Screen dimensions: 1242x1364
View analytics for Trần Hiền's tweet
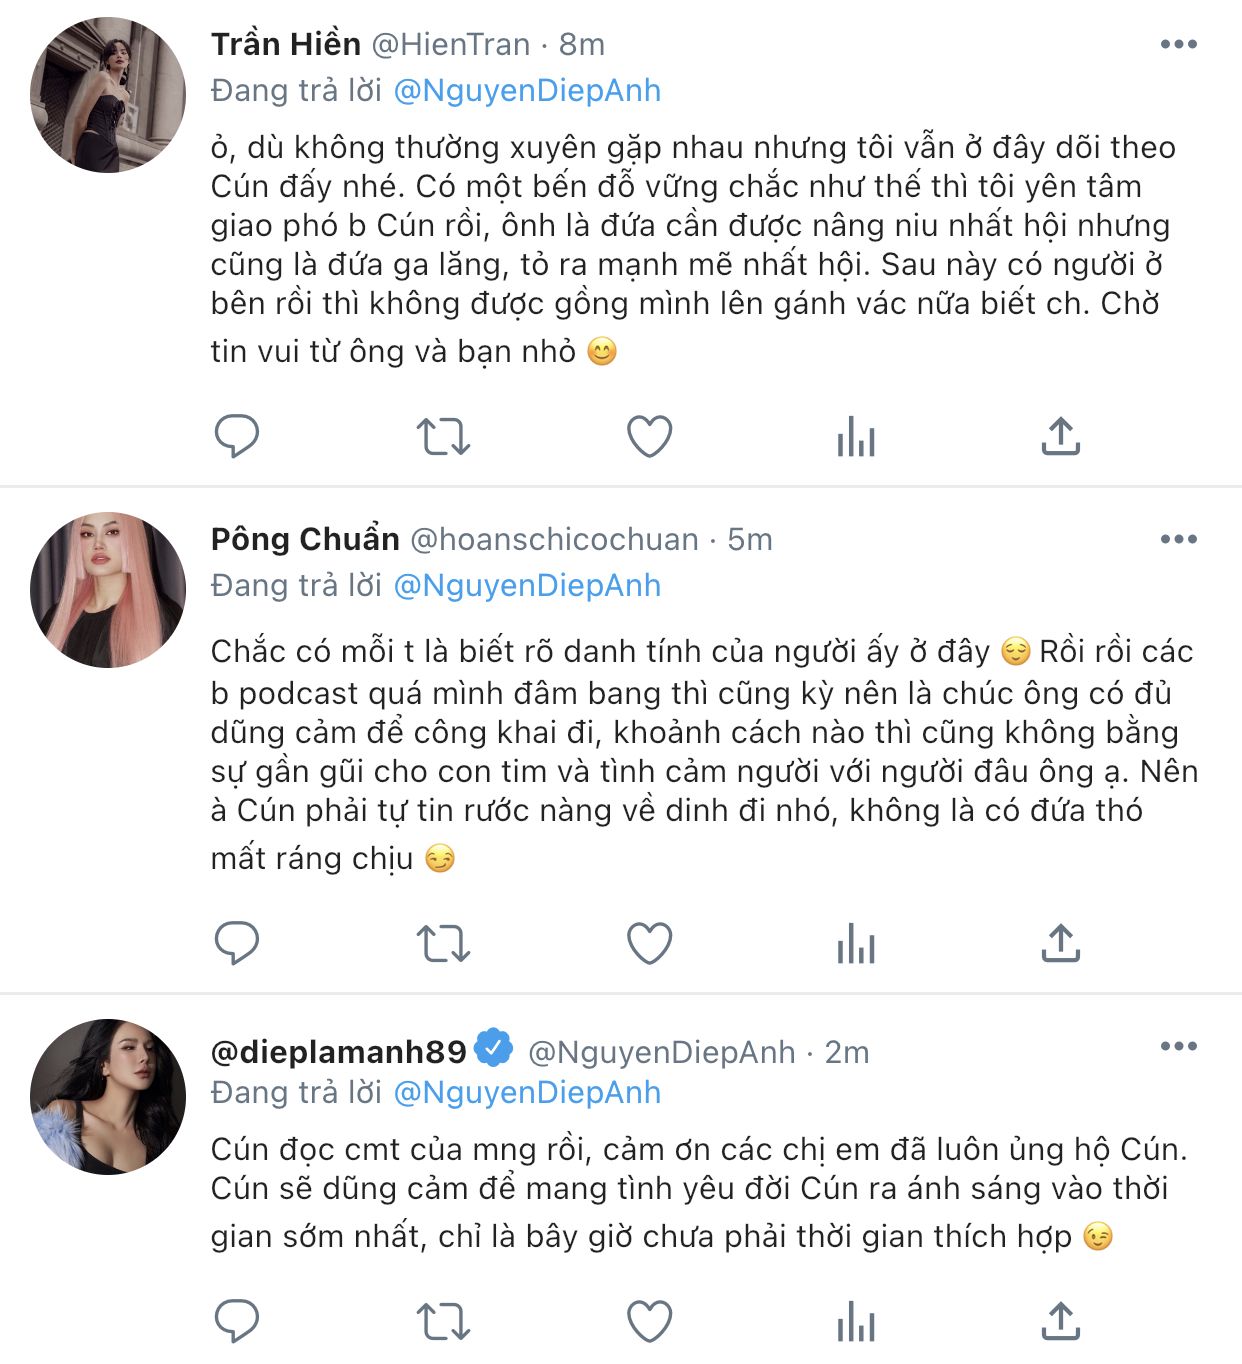856,437
